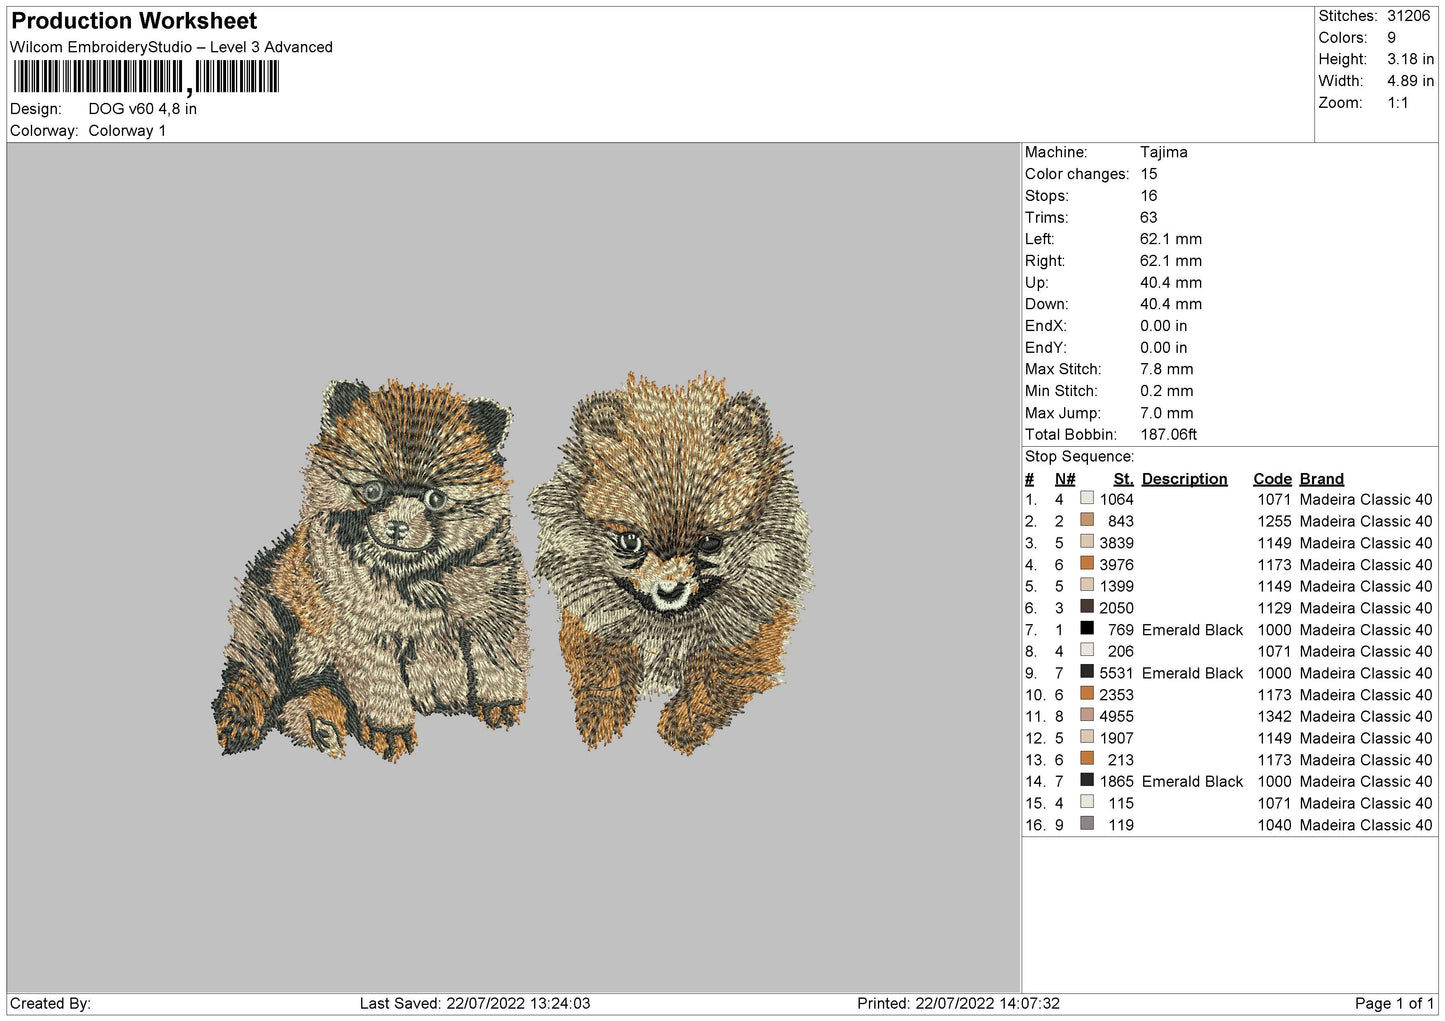Select thread code 1255 in row 2

pos(1274,522)
